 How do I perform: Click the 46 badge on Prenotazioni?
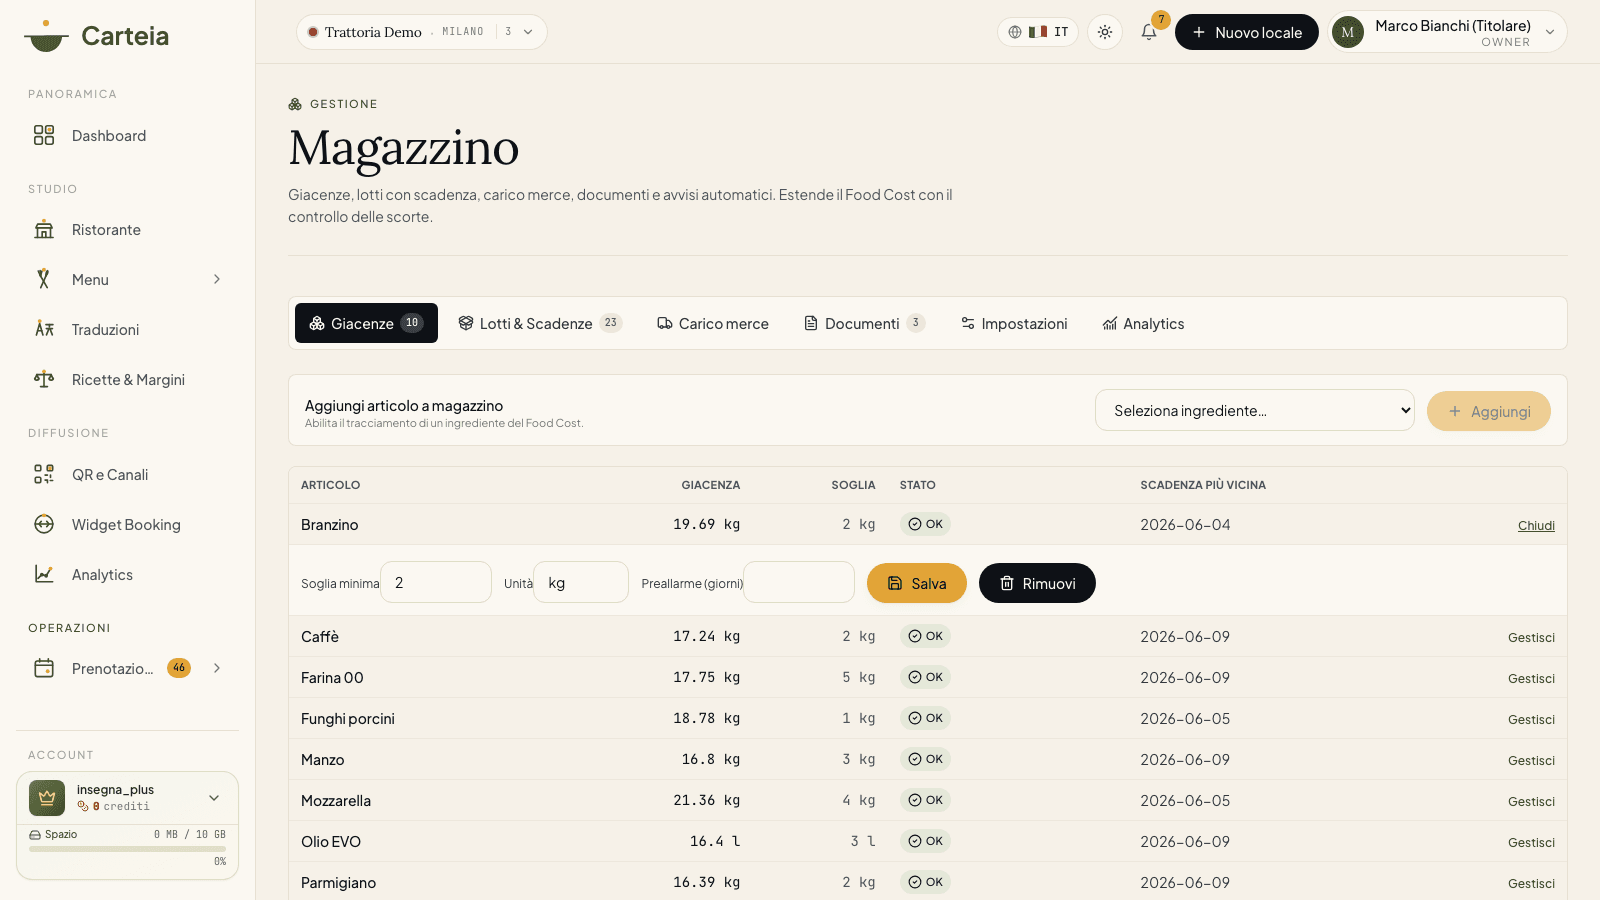179,668
